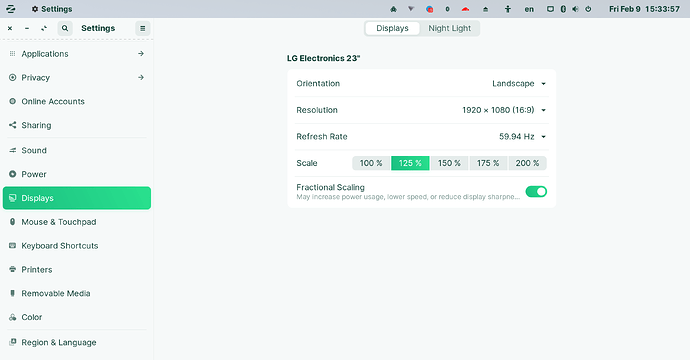
Task: Open the hamburger menu next to Settings
Action: click(x=143, y=28)
